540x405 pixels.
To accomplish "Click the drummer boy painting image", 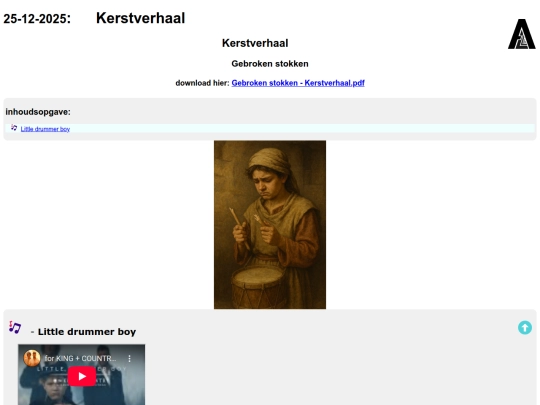I will [x=270, y=225].
